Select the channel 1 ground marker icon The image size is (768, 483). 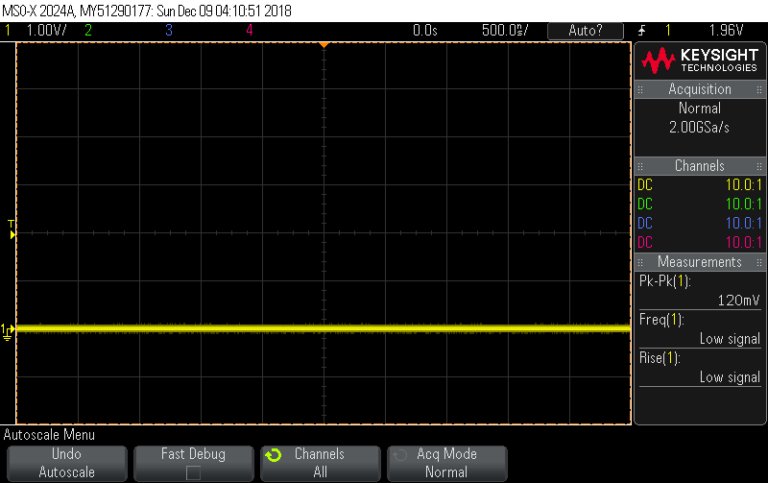point(7,332)
